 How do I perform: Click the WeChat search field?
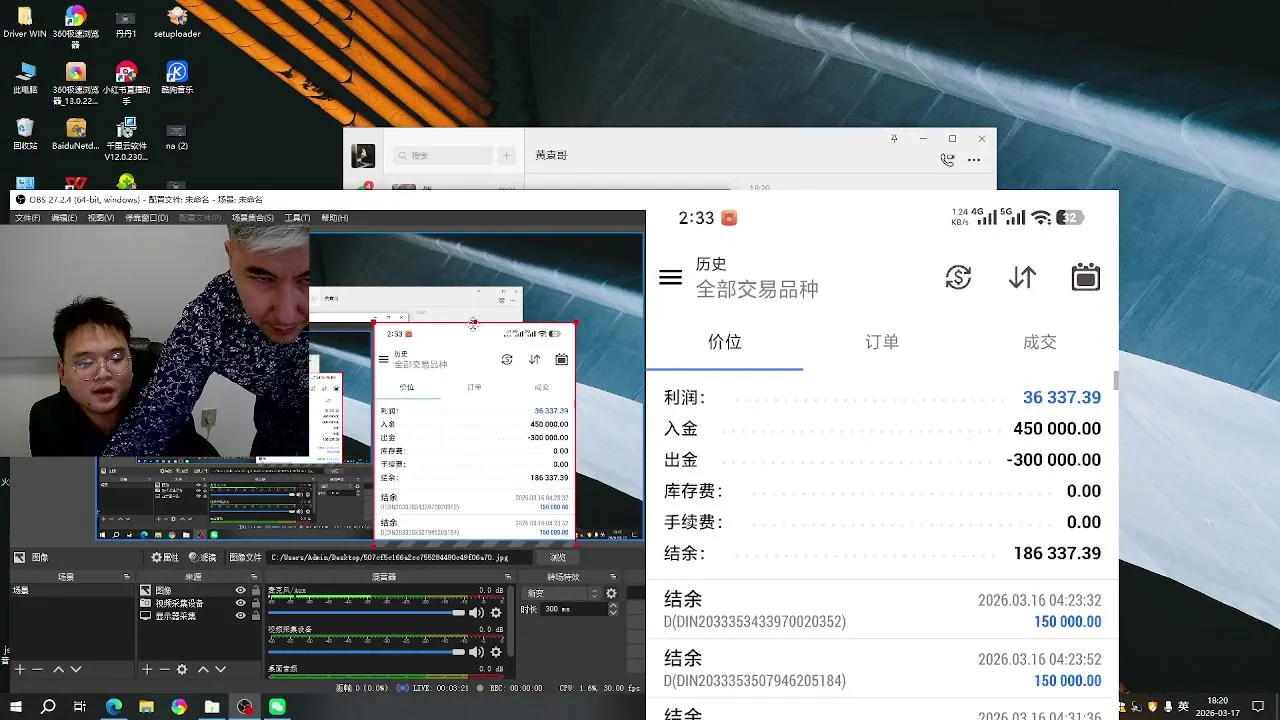pos(443,155)
